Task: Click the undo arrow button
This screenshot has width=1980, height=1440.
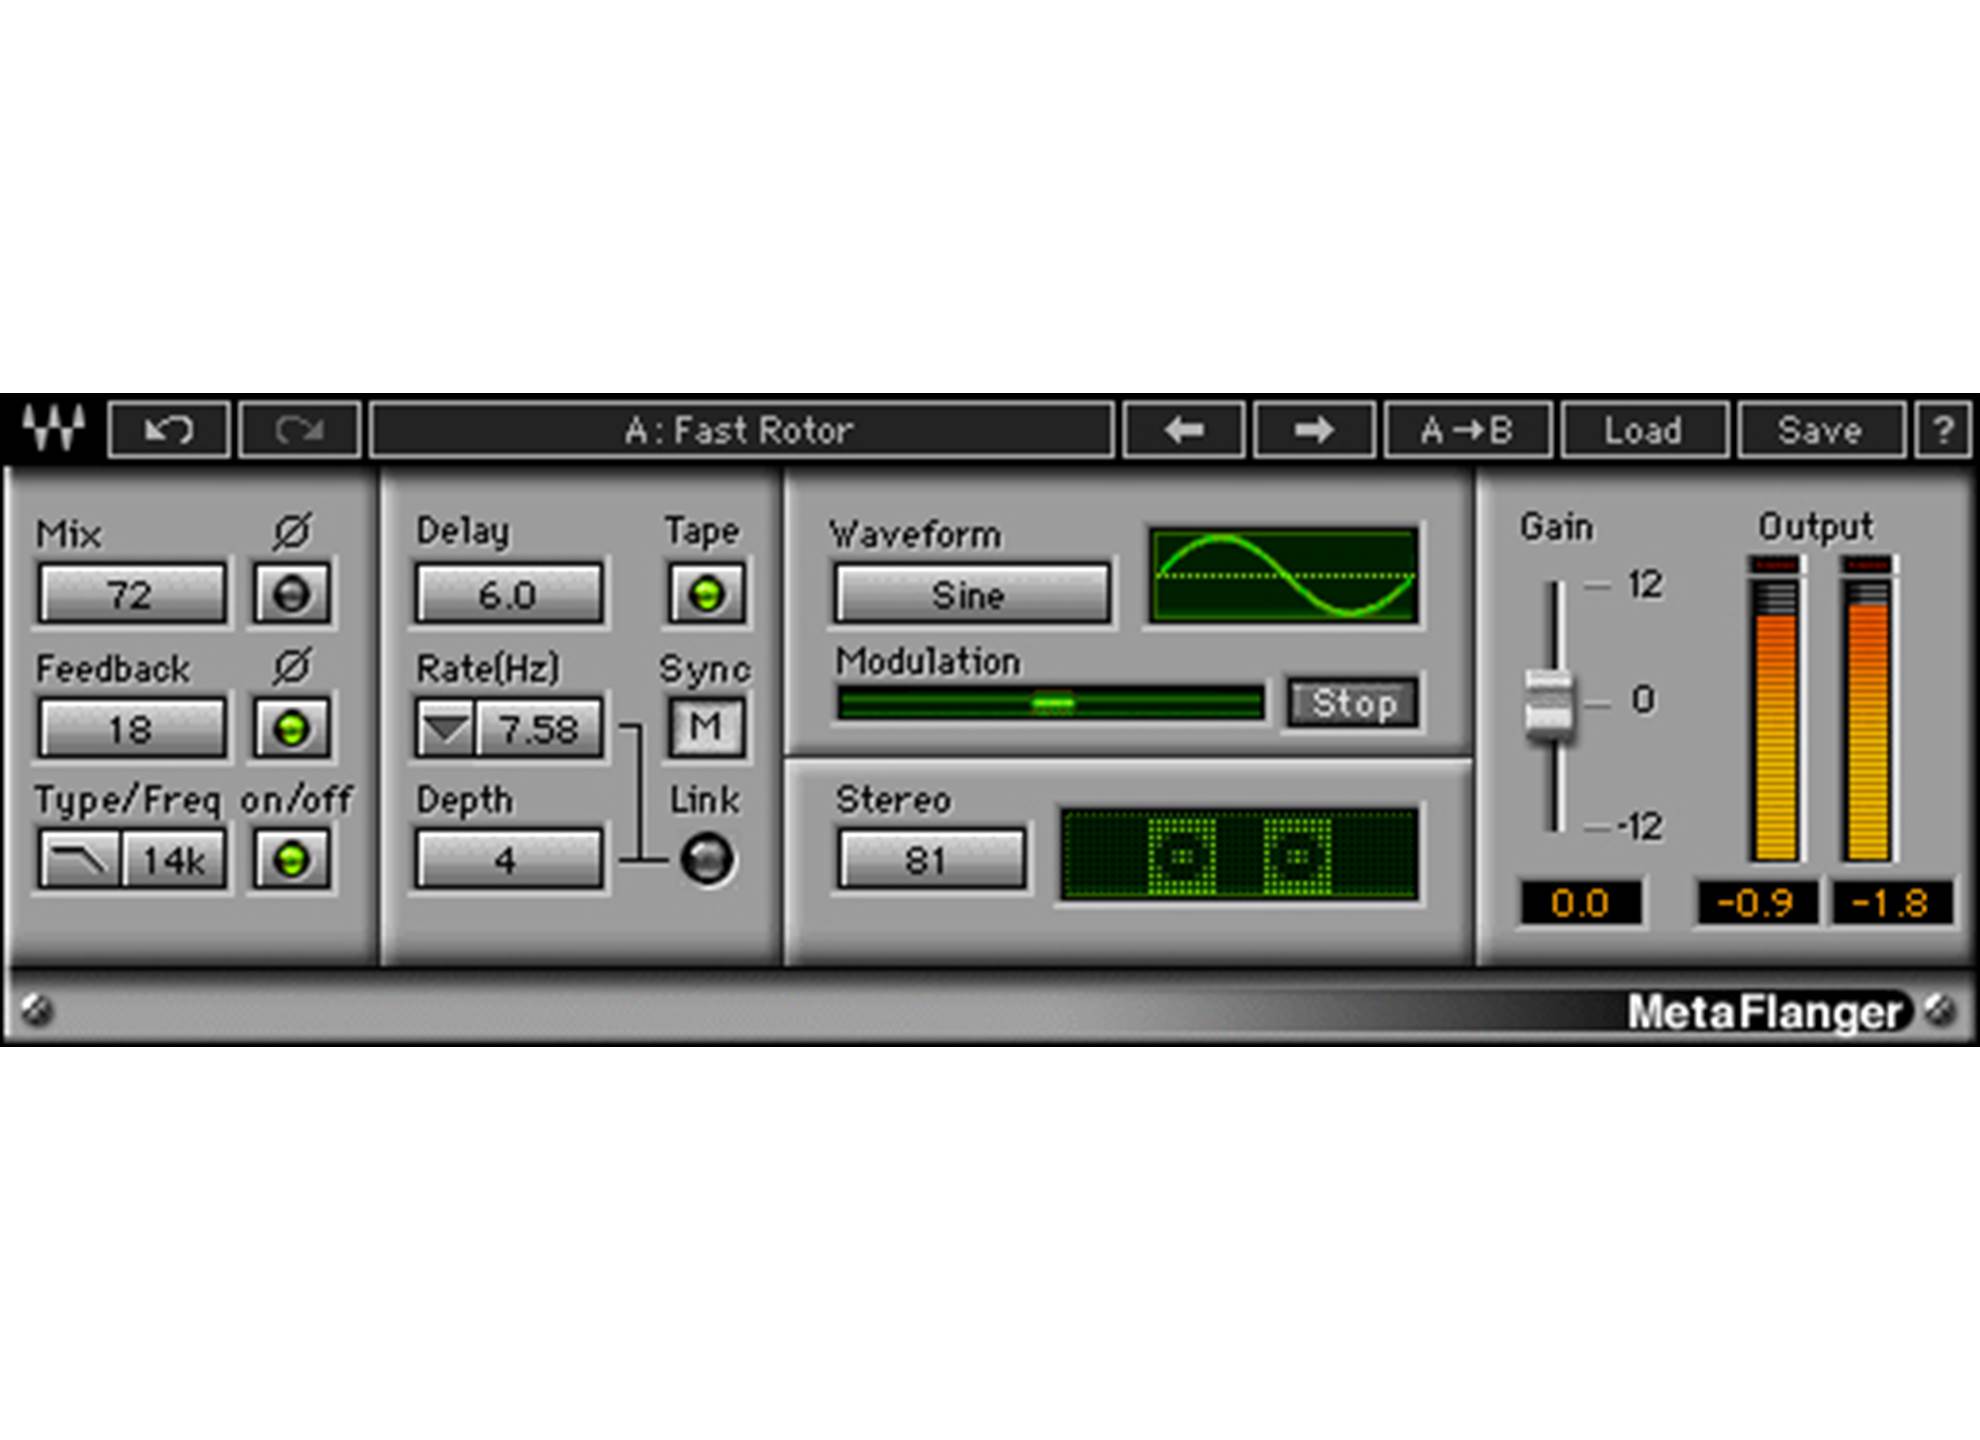Action: 169,431
